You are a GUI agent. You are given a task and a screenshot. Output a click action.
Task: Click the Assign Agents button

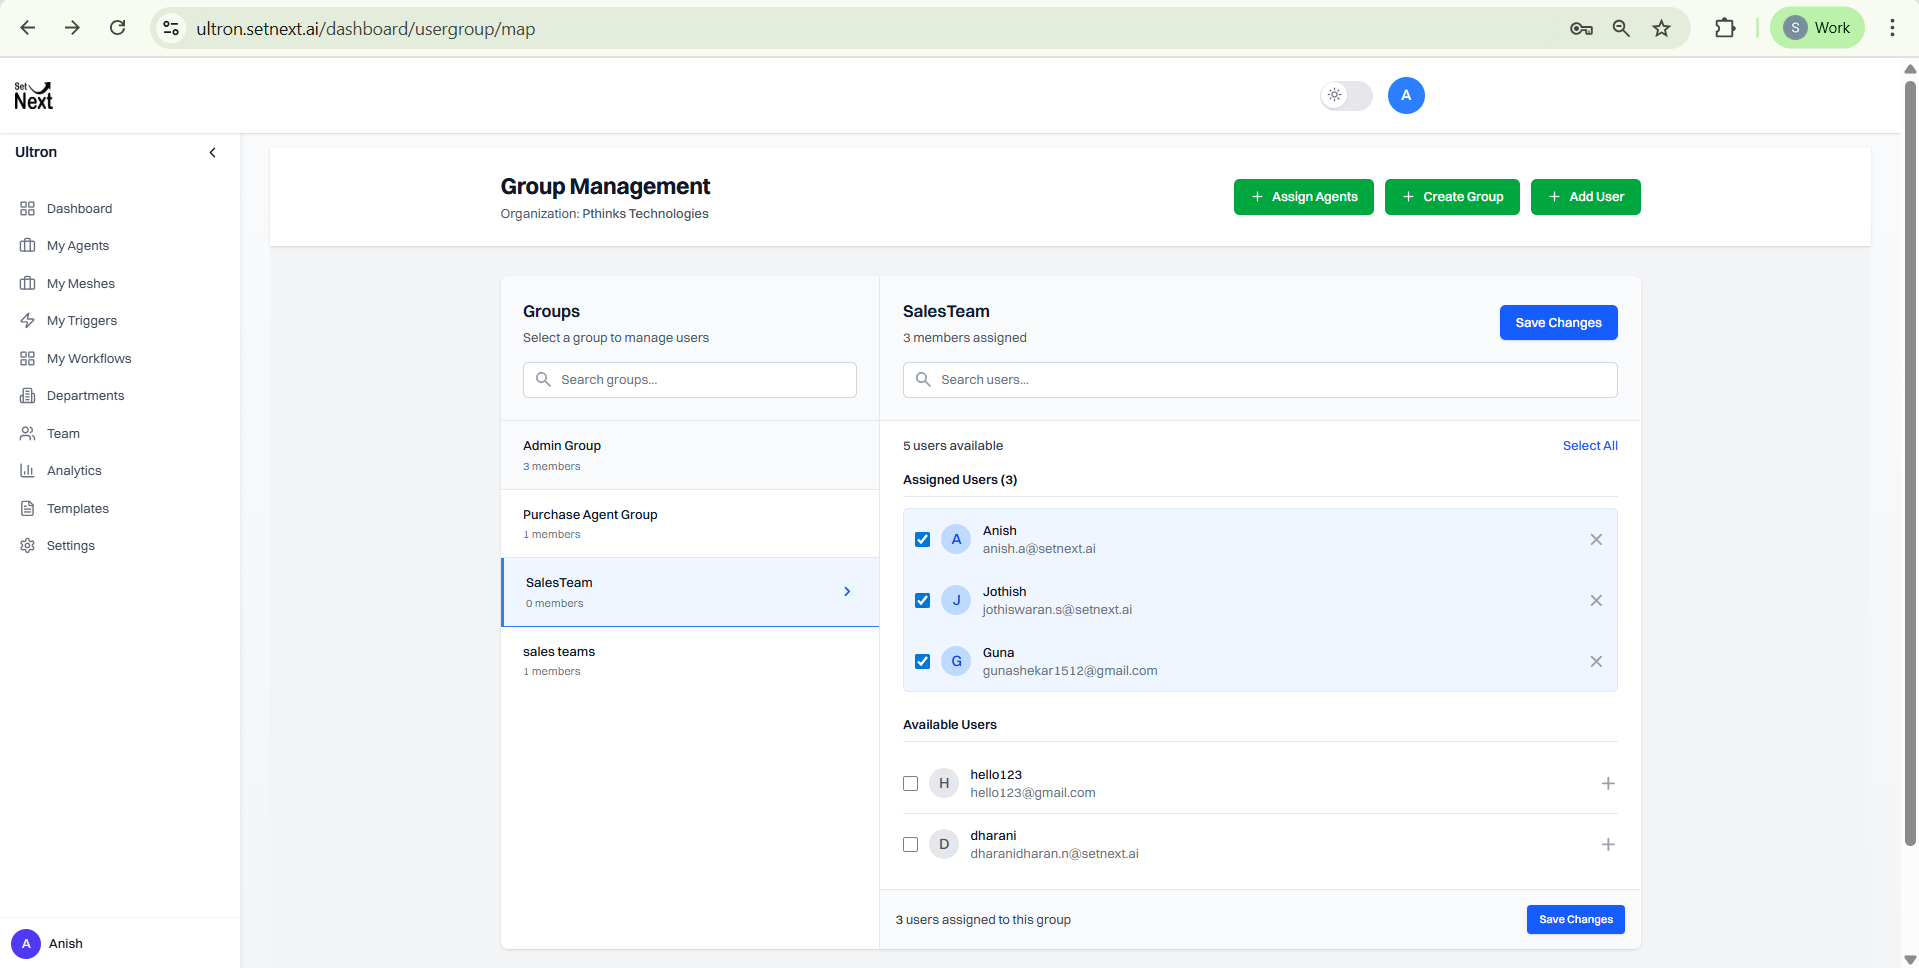(1303, 197)
